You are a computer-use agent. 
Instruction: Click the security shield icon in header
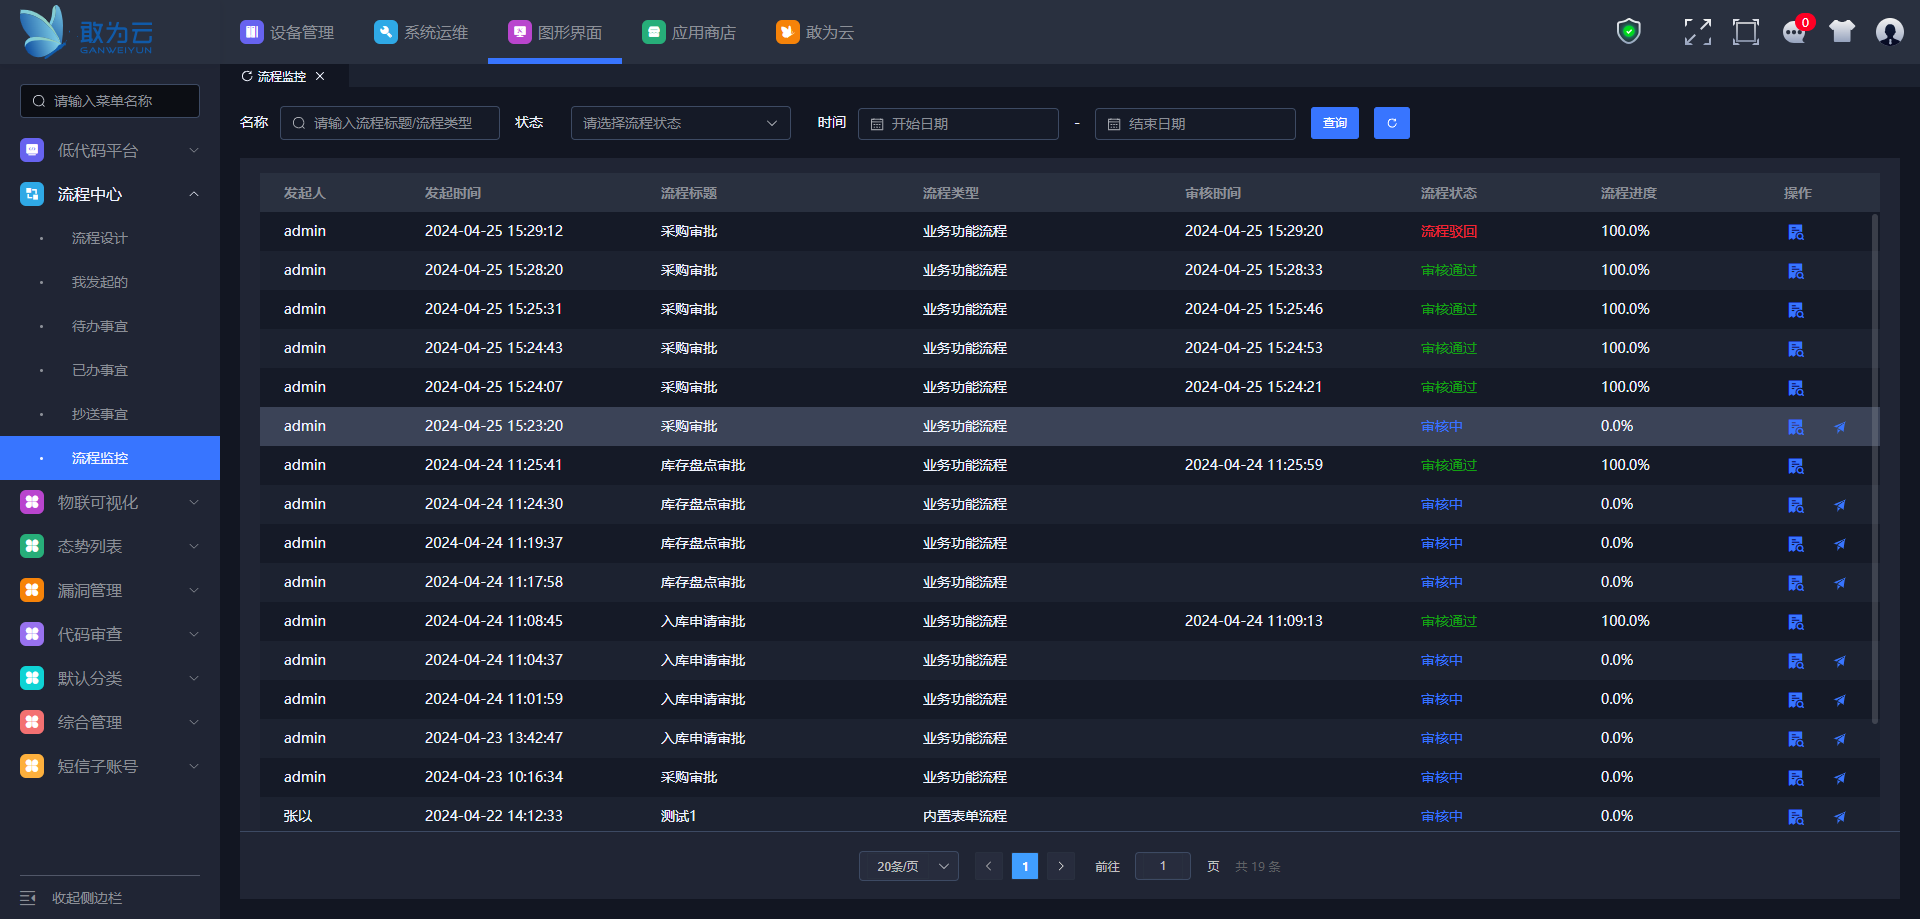[x=1629, y=32]
